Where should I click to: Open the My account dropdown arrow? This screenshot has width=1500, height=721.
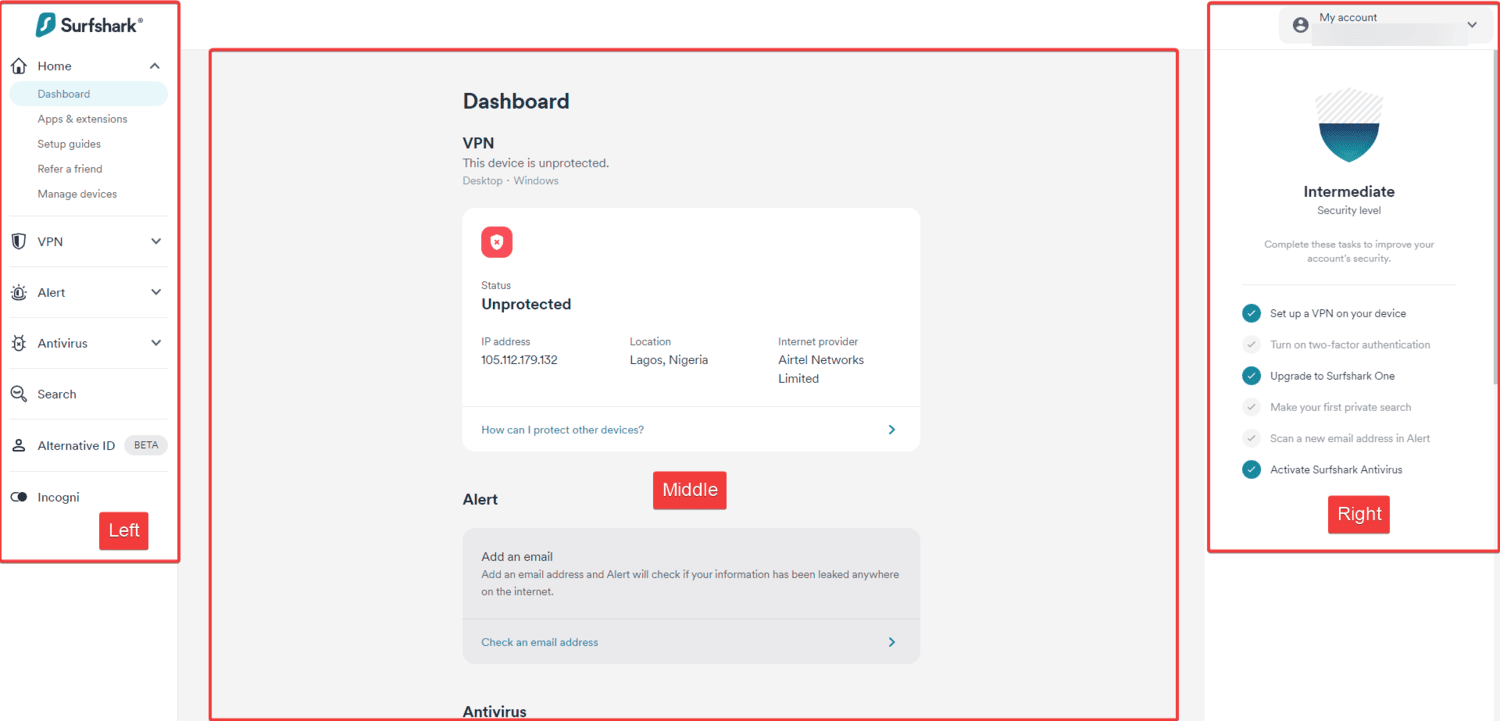point(1472,25)
